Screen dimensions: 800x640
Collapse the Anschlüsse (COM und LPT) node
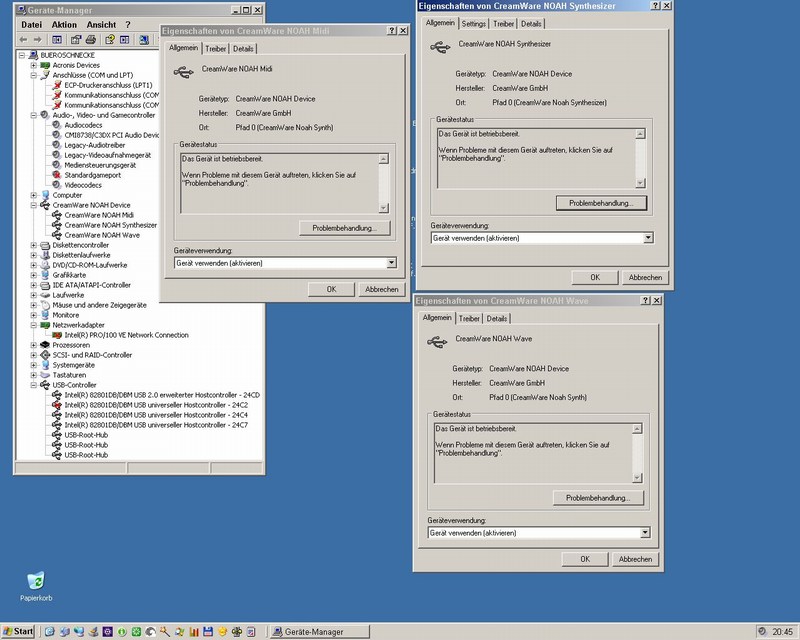[33, 75]
